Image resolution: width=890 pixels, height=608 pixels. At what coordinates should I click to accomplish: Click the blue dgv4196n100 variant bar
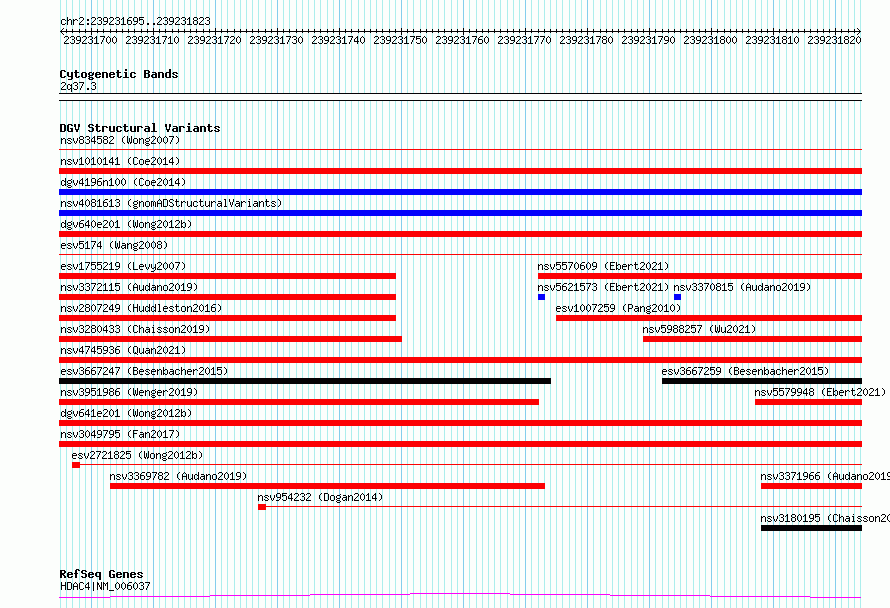click(x=460, y=192)
